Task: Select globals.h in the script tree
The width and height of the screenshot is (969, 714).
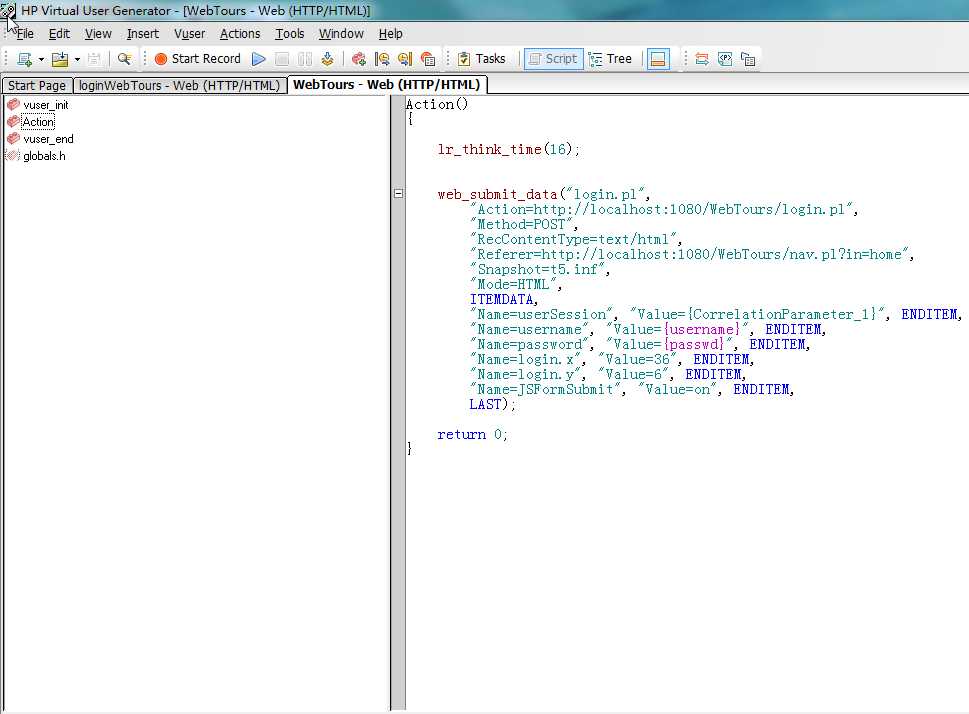Action: [x=44, y=156]
